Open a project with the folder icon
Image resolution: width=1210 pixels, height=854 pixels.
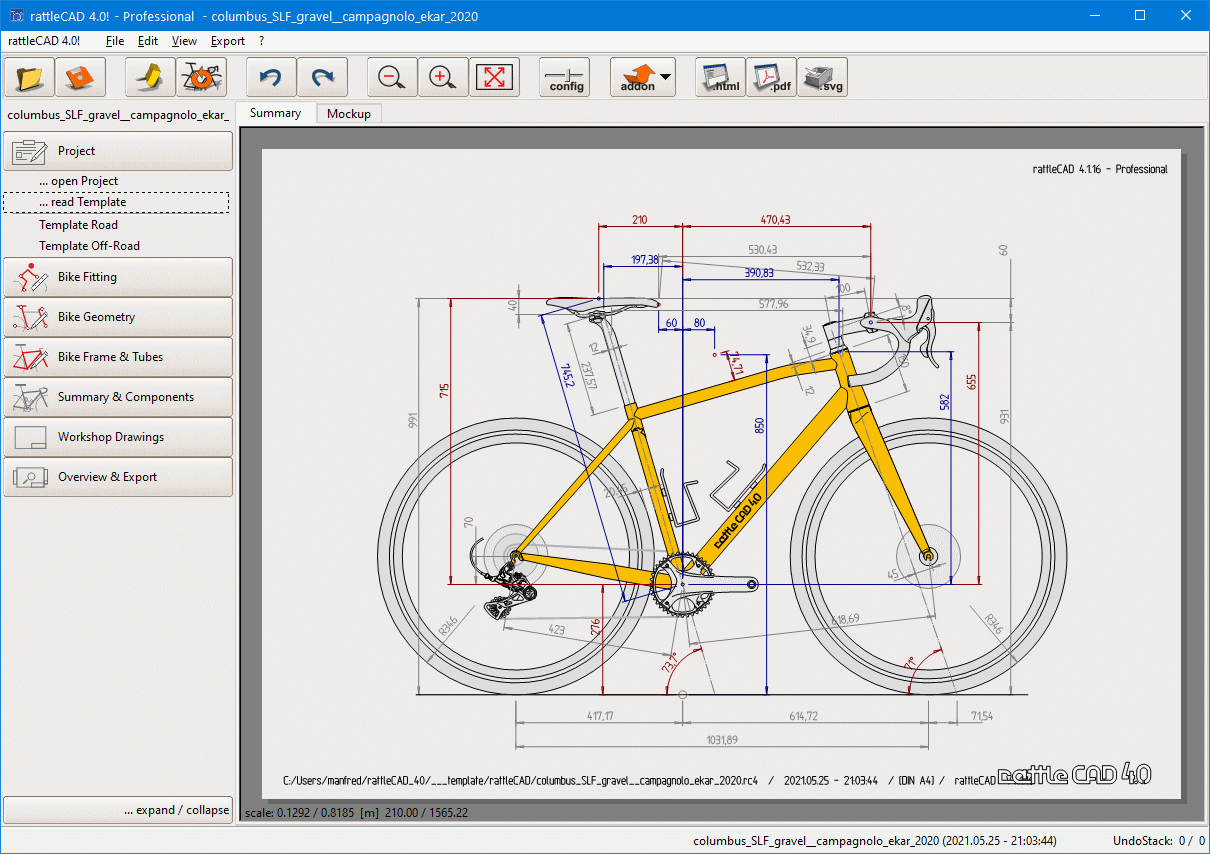tap(30, 77)
